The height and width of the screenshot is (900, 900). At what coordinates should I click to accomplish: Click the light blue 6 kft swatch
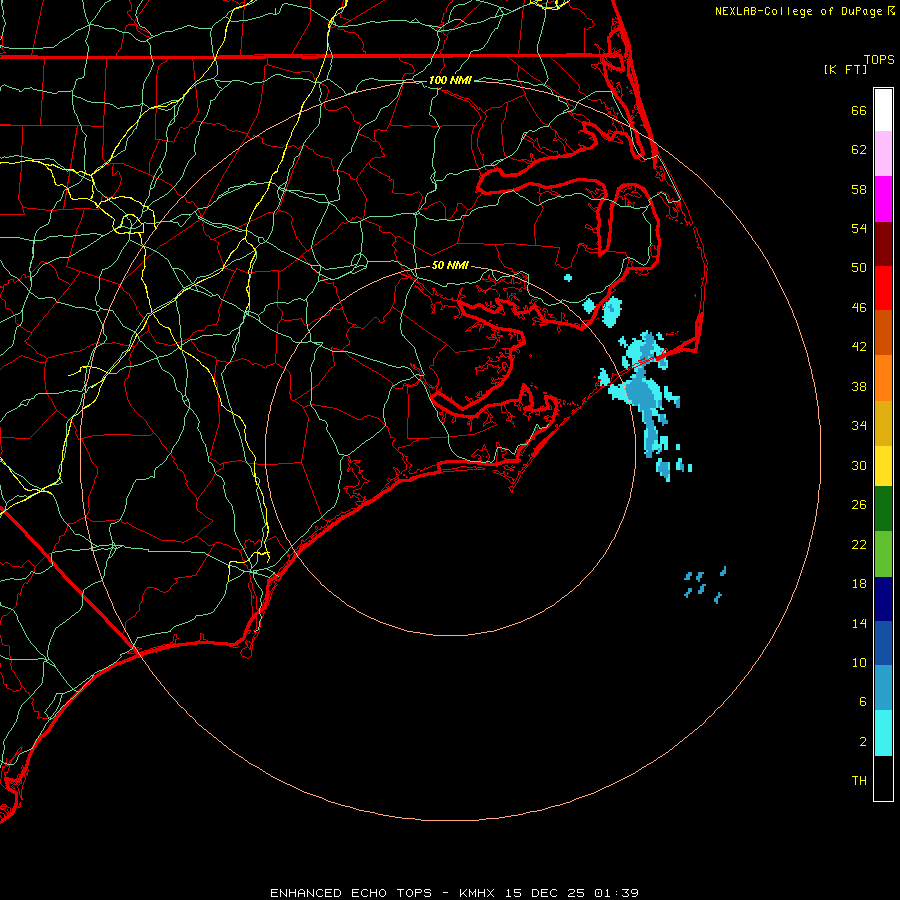click(883, 688)
